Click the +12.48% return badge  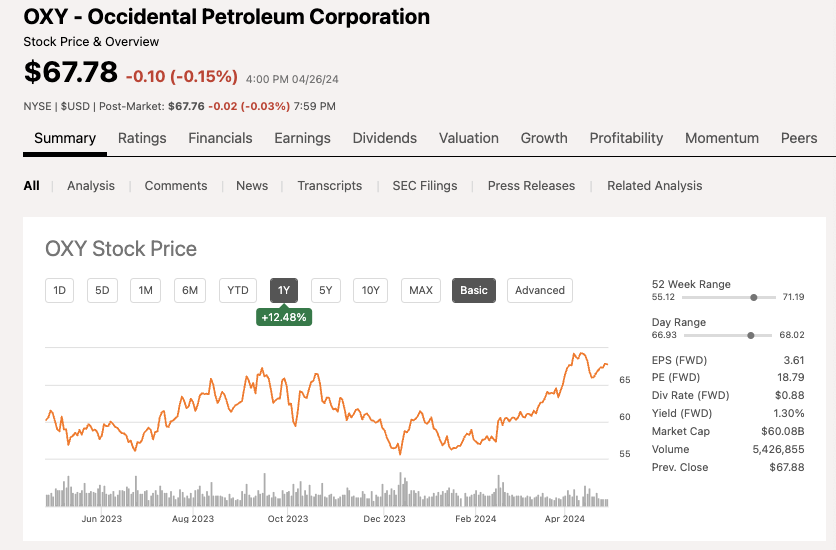pyautogui.click(x=284, y=317)
